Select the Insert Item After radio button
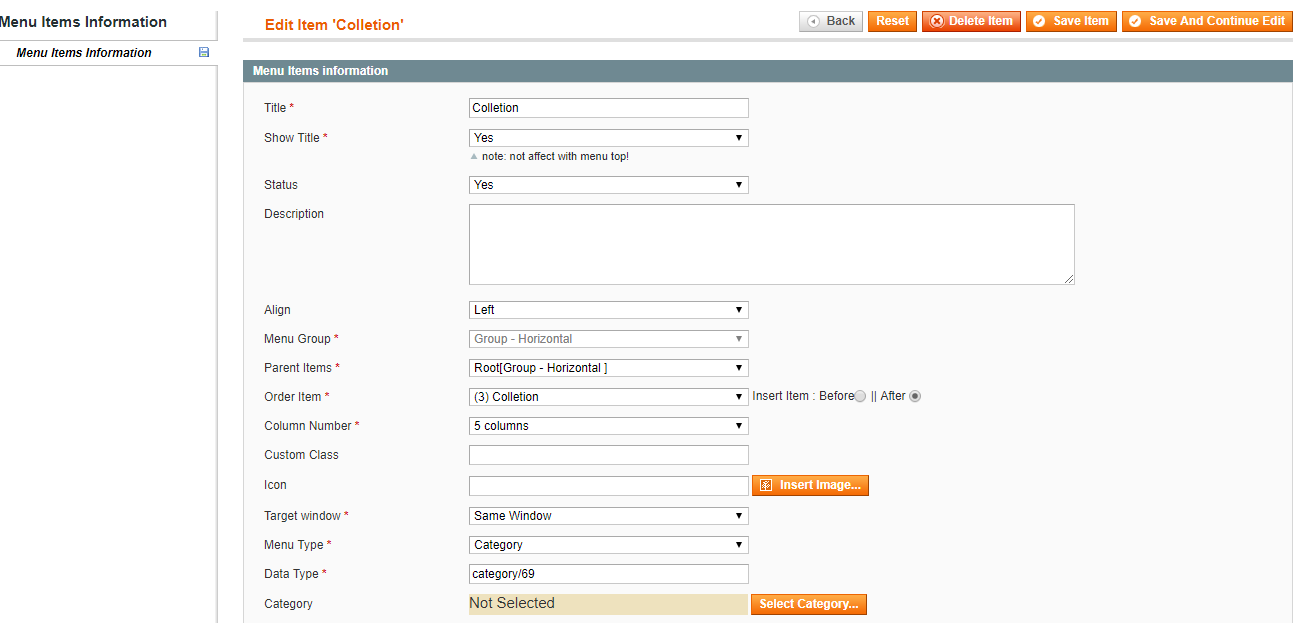Image resolution: width=1307 pixels, height=623 pixels. pyautogui.click(x=915, y=396)
